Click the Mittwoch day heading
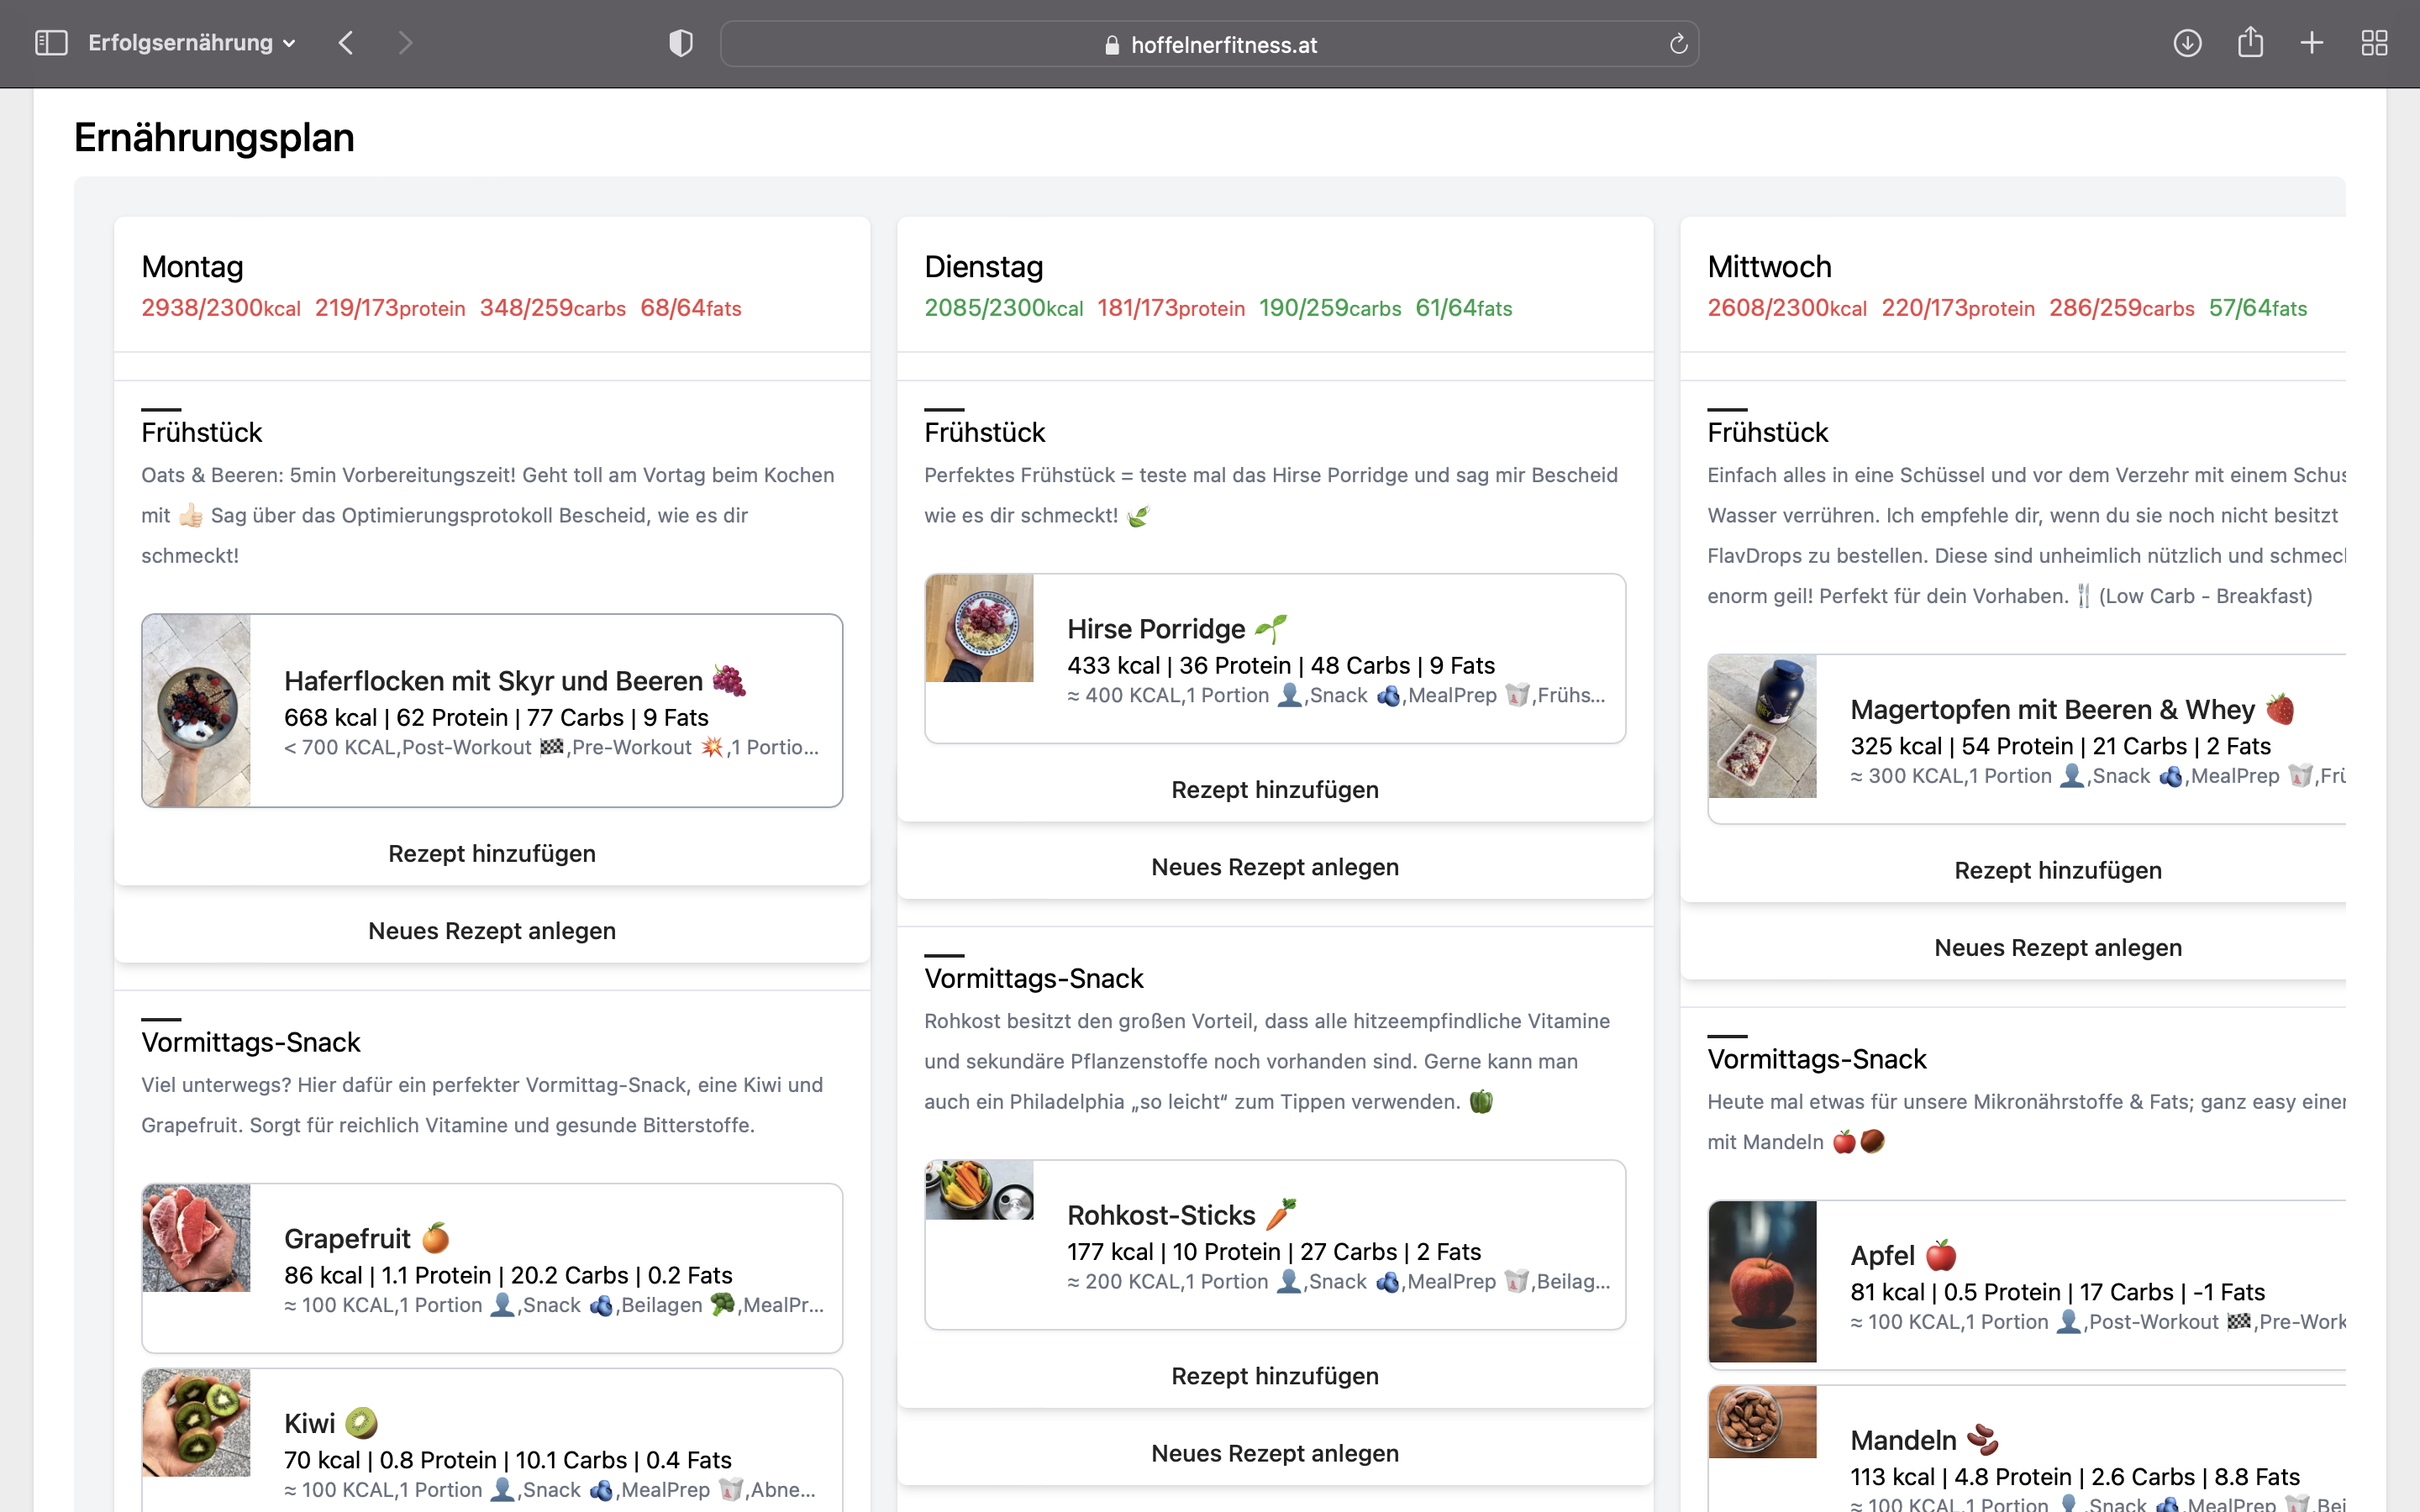Screen dimensions: 2420x1512 (1769, 267)
